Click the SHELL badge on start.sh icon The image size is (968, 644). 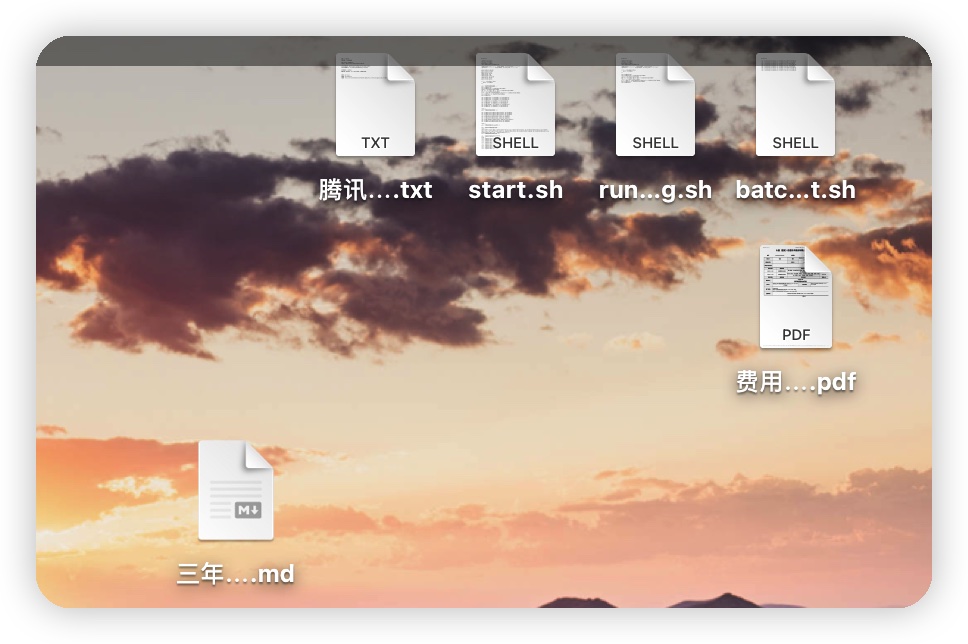click(515, 143)
